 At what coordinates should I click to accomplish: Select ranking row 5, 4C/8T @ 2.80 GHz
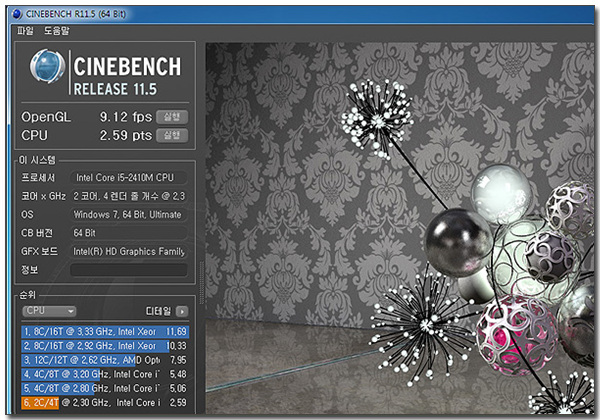coord(105,388)
